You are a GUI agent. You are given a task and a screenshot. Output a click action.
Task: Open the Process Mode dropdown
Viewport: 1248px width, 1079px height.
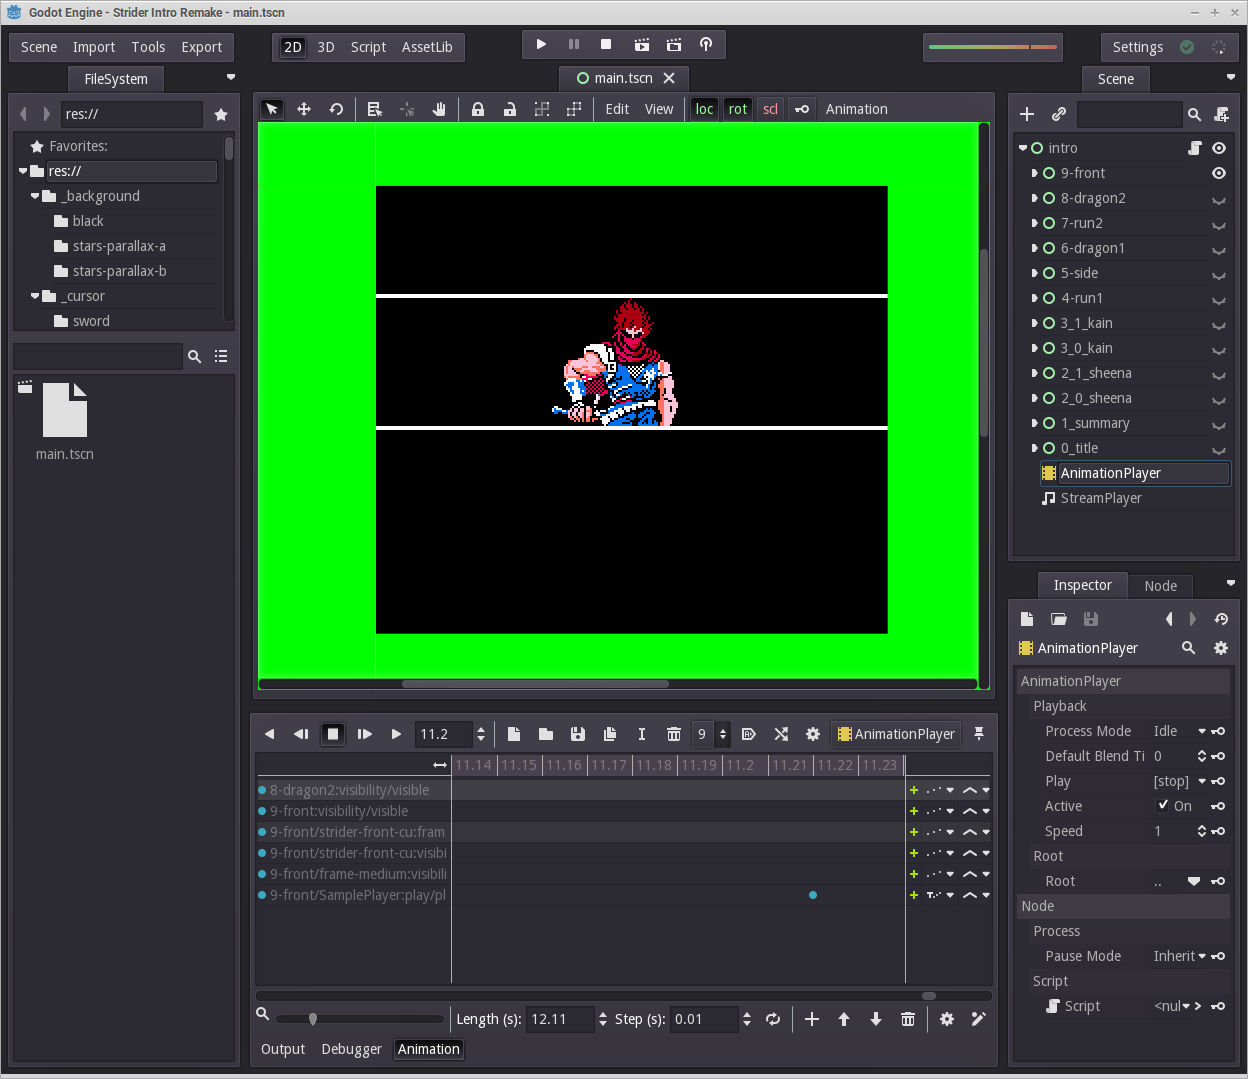point(1179,731)
